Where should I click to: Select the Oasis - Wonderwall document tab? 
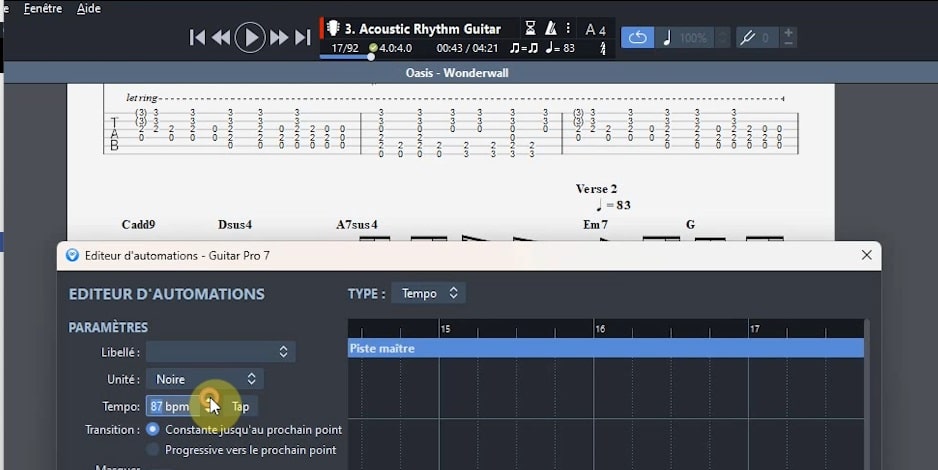457,73
